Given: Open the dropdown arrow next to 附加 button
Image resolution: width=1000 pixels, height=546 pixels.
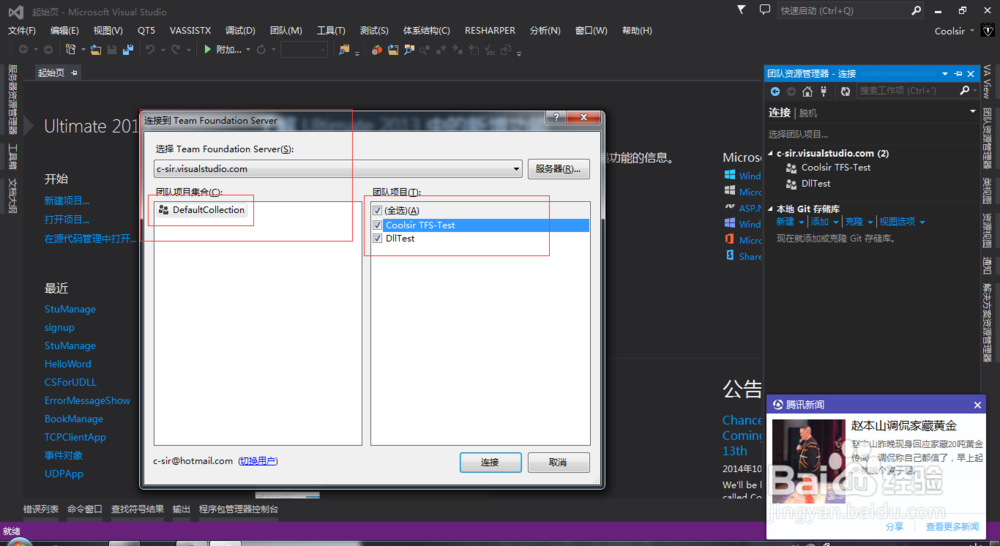Looking at the screenshot, I should tap(248, 50).
